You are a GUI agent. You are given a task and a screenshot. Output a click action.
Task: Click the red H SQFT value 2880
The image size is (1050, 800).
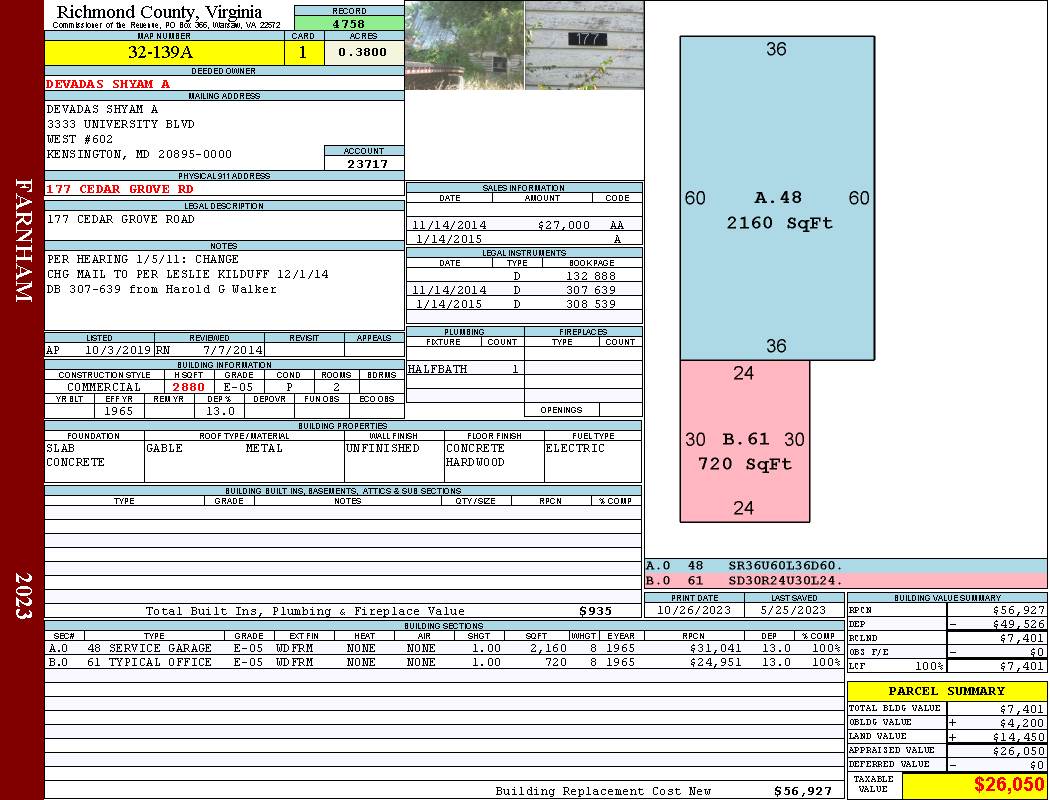click(188, 387)
